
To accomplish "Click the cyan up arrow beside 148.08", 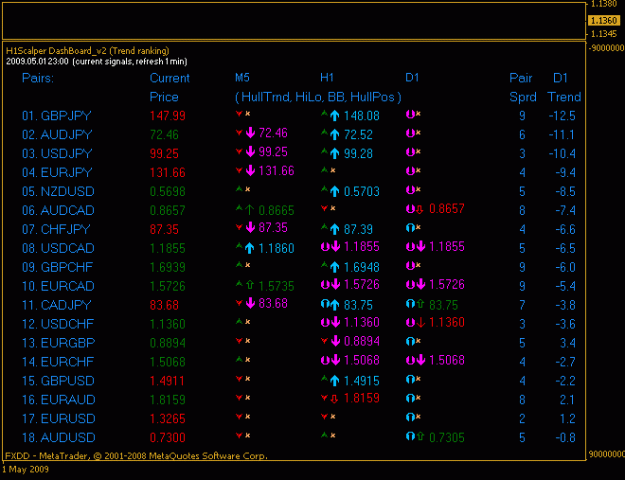I will [x=335, y=116].
